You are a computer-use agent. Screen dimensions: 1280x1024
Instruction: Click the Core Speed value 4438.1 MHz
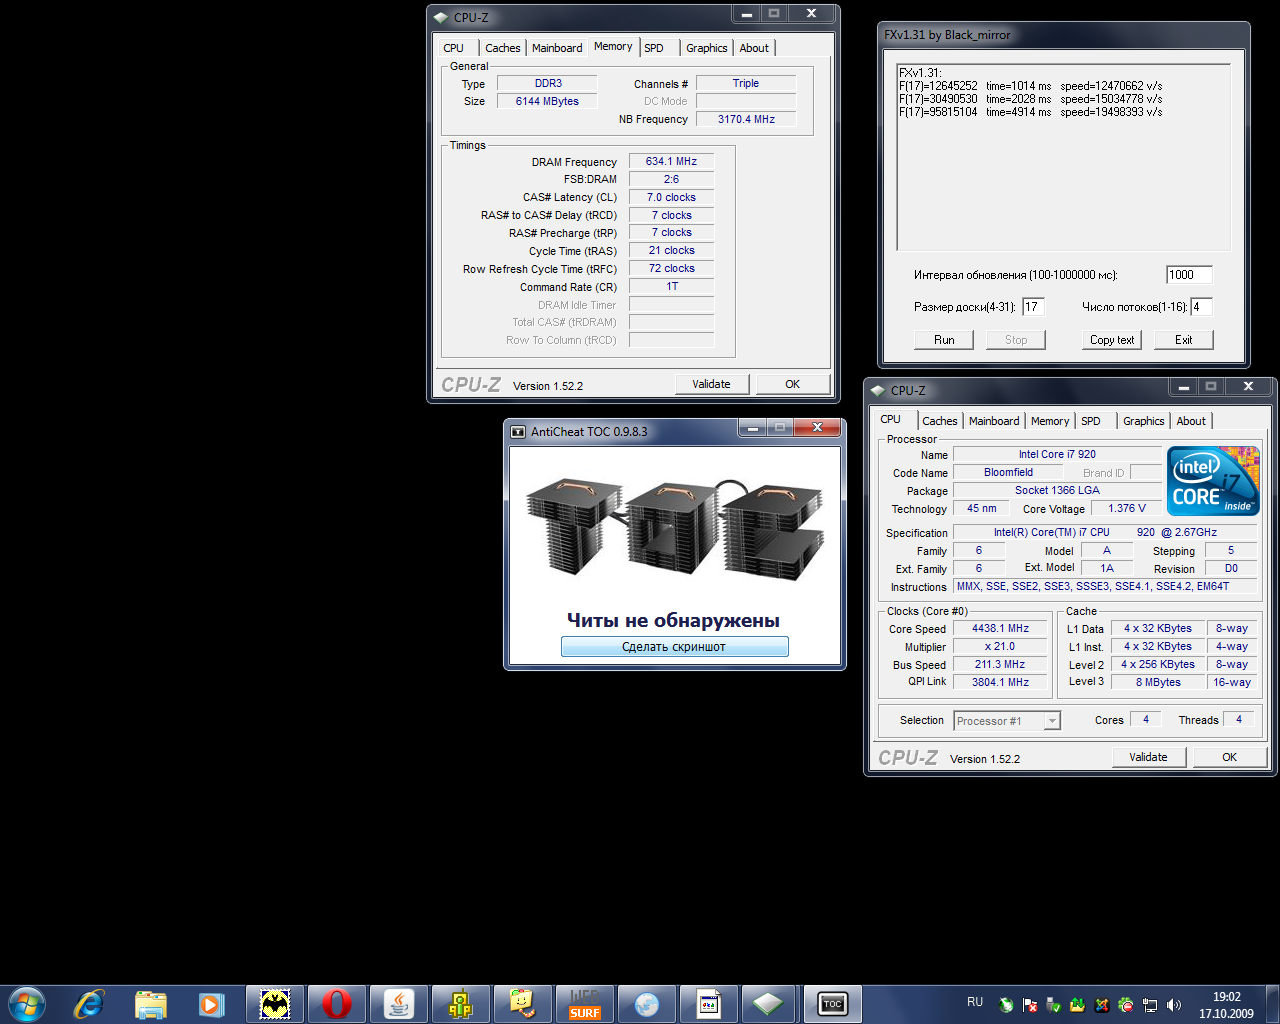point(1001,628)
